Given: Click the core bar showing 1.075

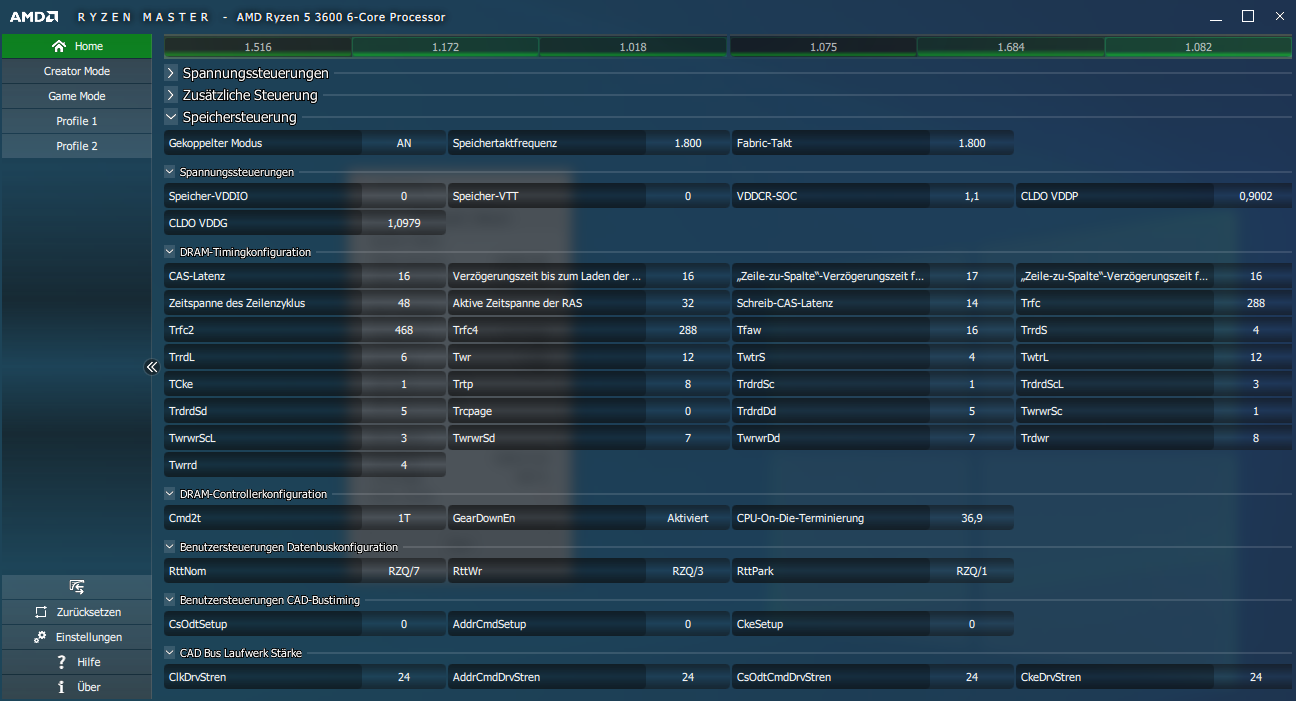Looking at the screenshot, I should [823, 47].
